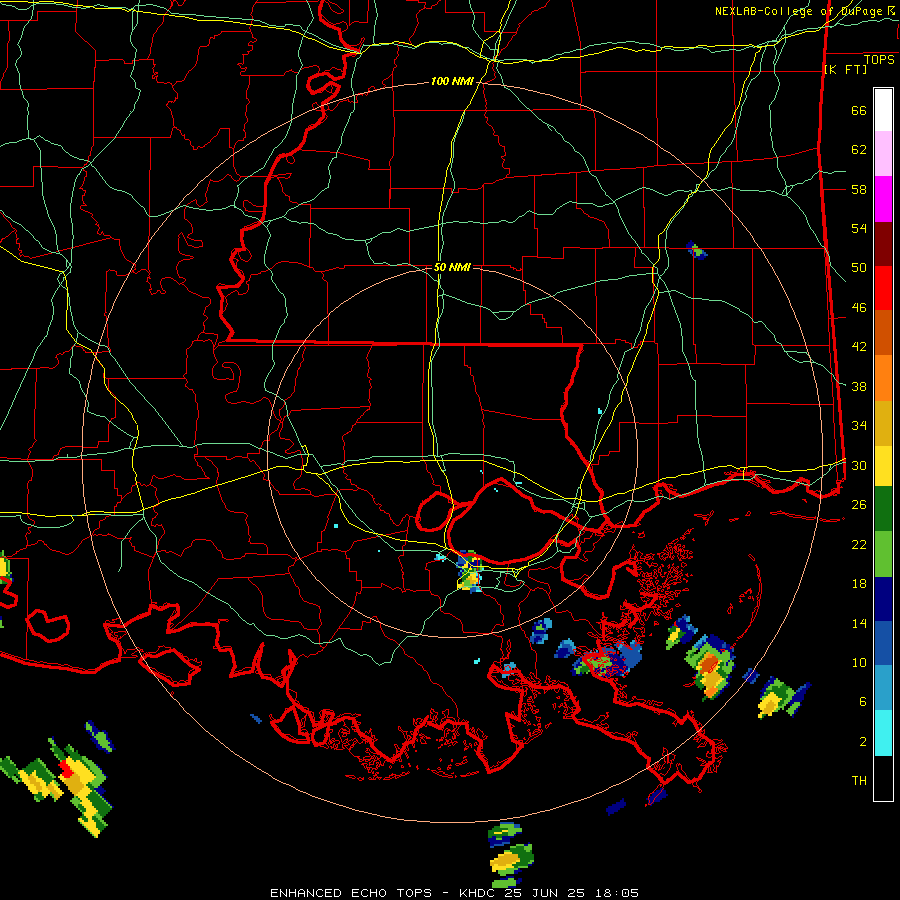Select the black TH threshold legend segment
Viewport: 900px width, 900px height.
883,778
